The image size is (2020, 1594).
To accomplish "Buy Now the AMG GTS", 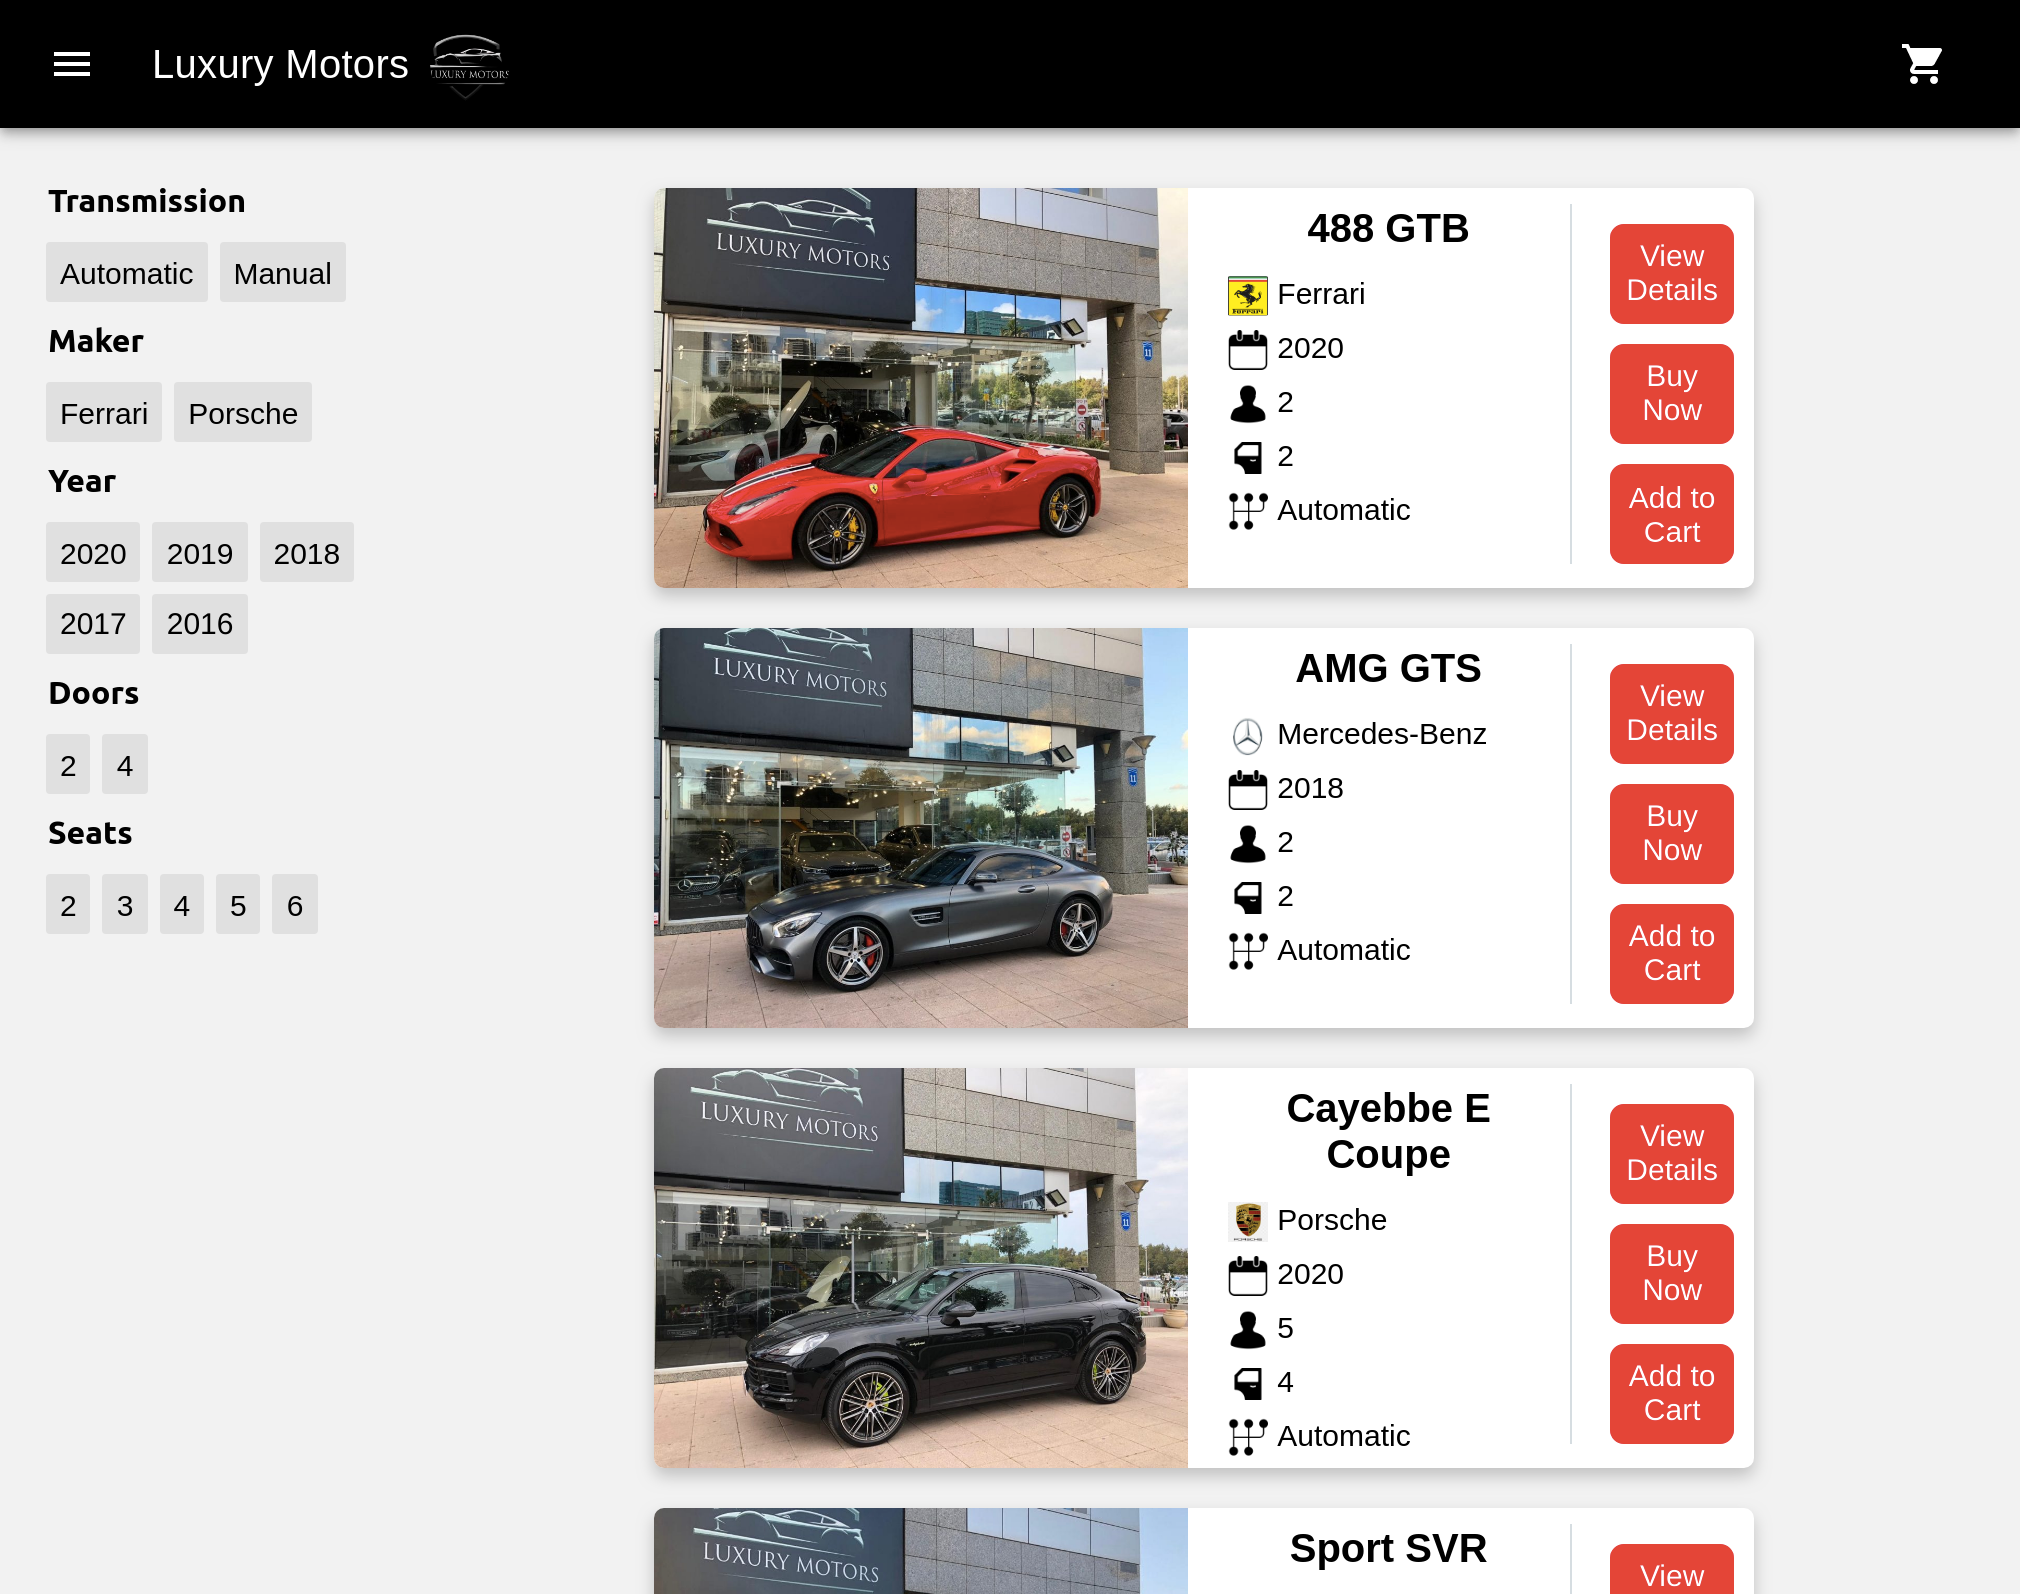I will tap(1672, 834).
